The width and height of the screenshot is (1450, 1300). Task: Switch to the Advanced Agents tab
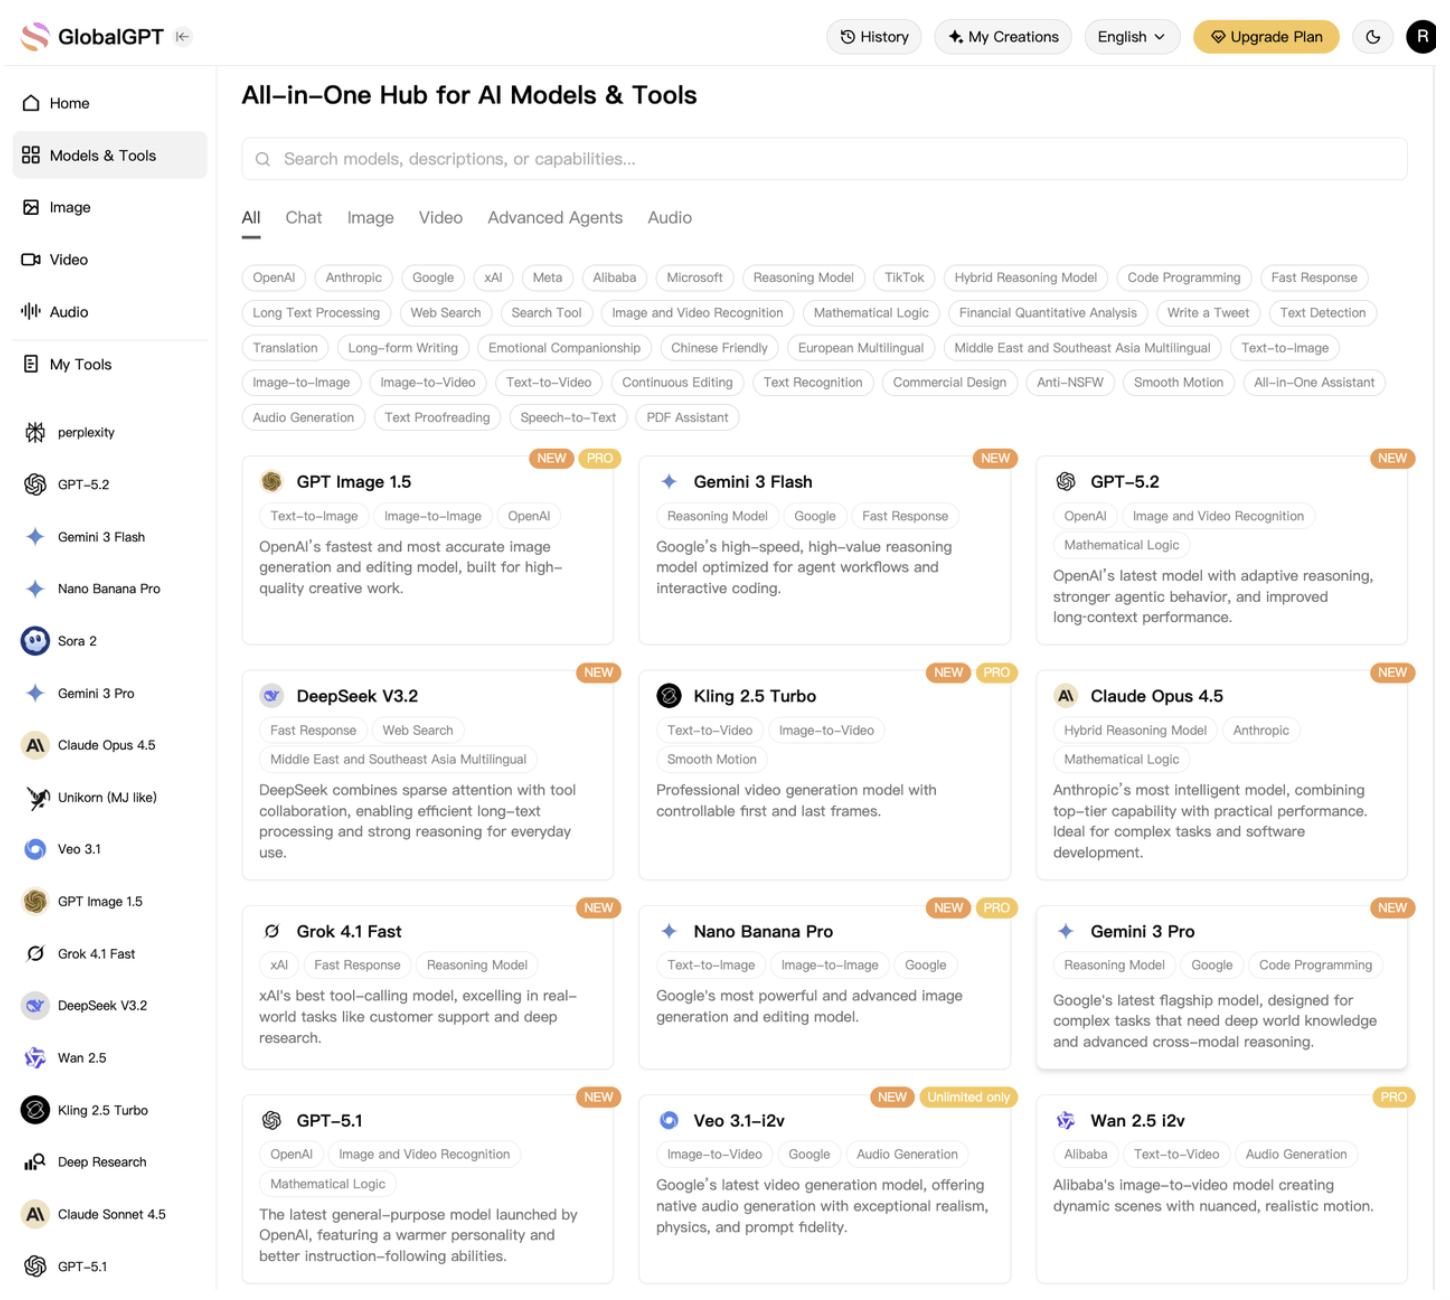point(555,218)
